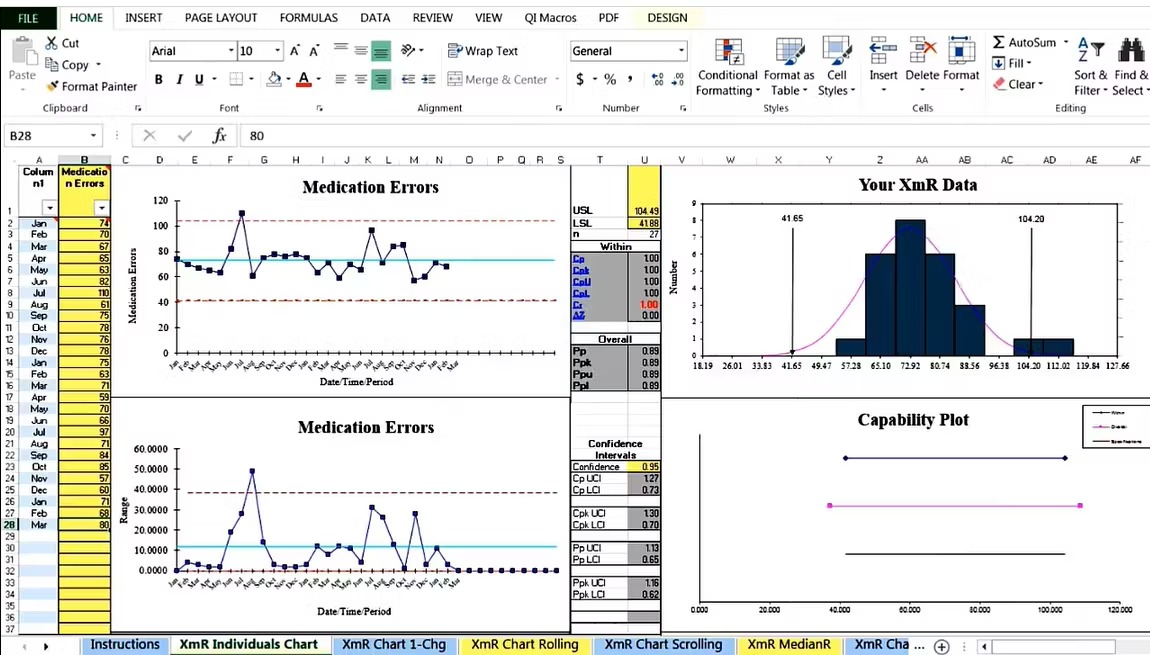Click the formula bar input
Screen dimensions: 1150x655
click(x=693, y=136)
